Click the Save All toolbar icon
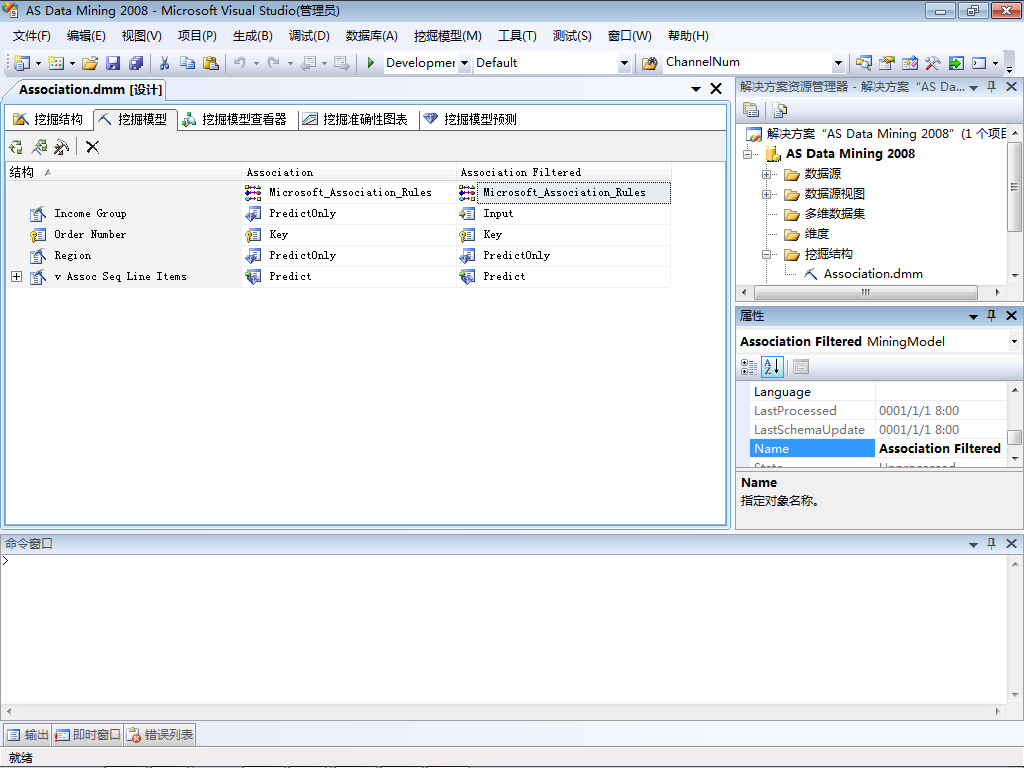The image size is (1024, 768). [x=136, y=63]
